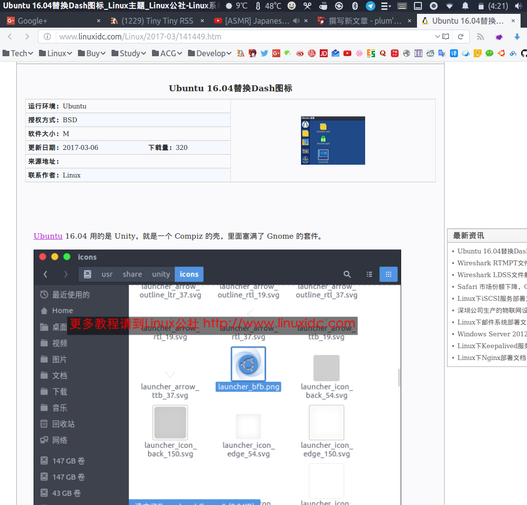Switch to the Tiny Tiny RSS tab
The image size is (527, 505).
157,20
